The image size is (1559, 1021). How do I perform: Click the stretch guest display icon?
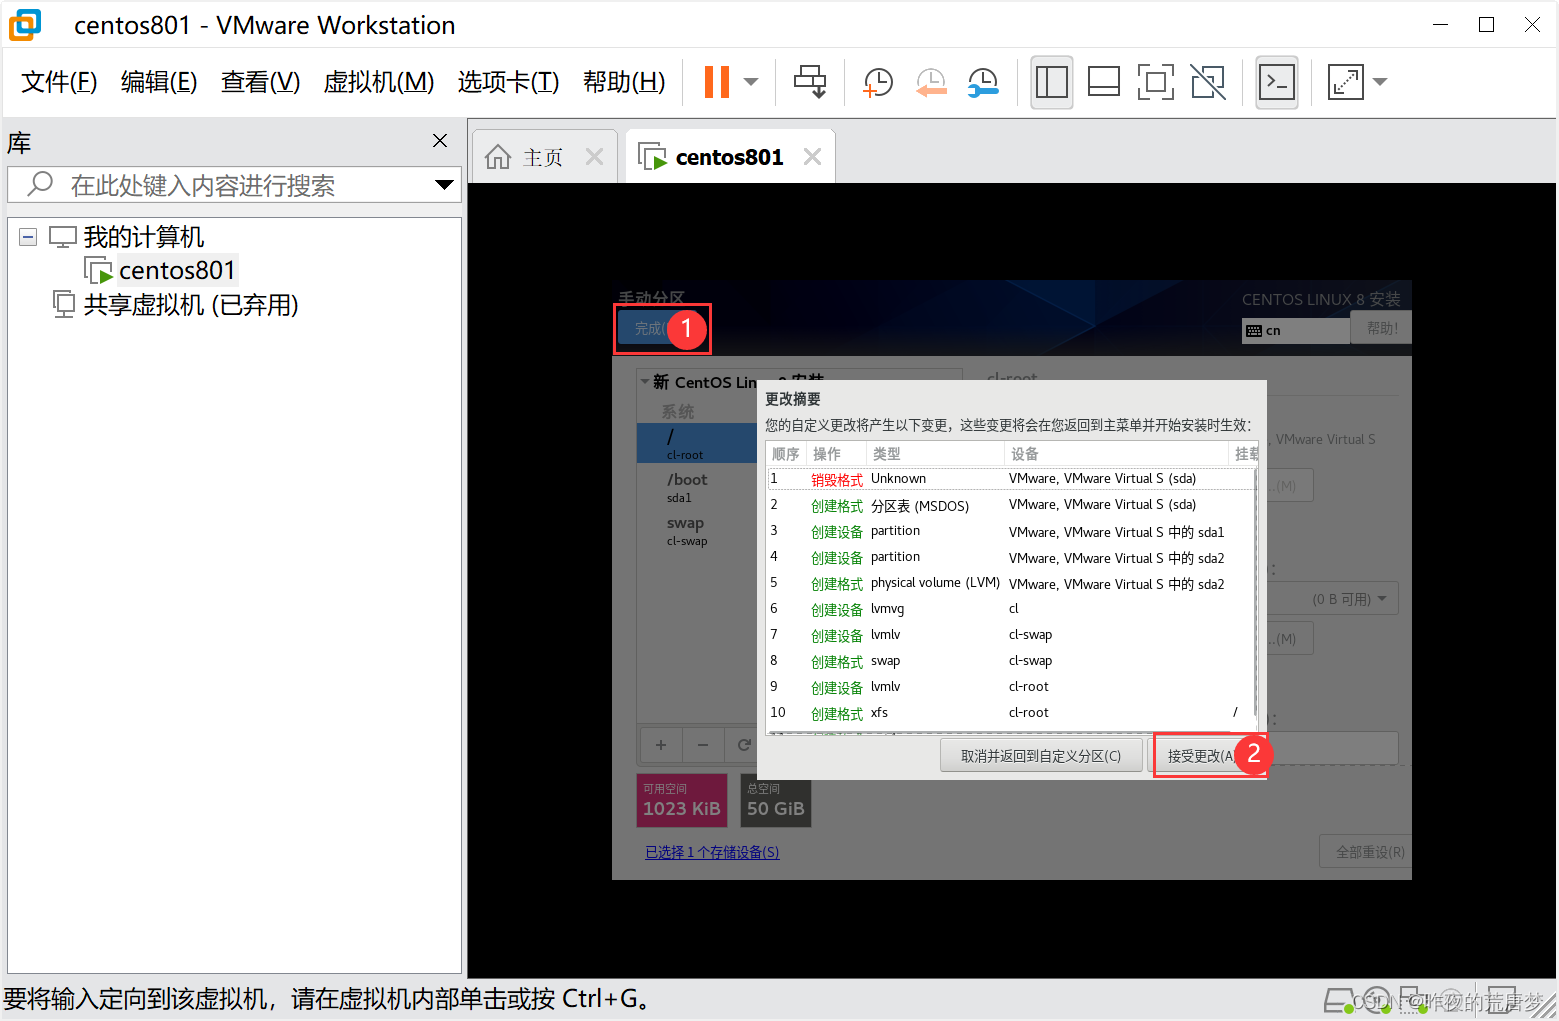pyautogui.click(x=1346, y=82)
